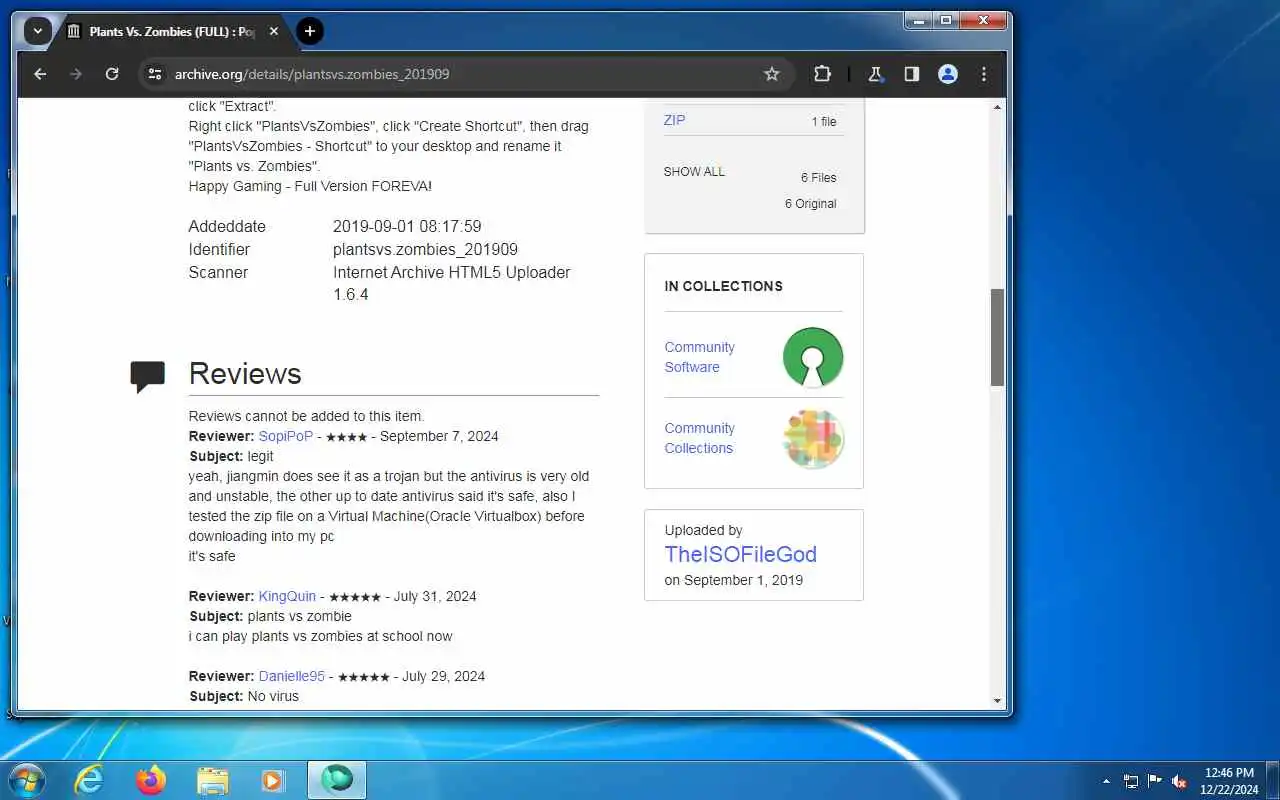Image resolution: width=1280 pixels, height=800 pixels.
Task: View site information icon in address bar
Action: point(153,74)
